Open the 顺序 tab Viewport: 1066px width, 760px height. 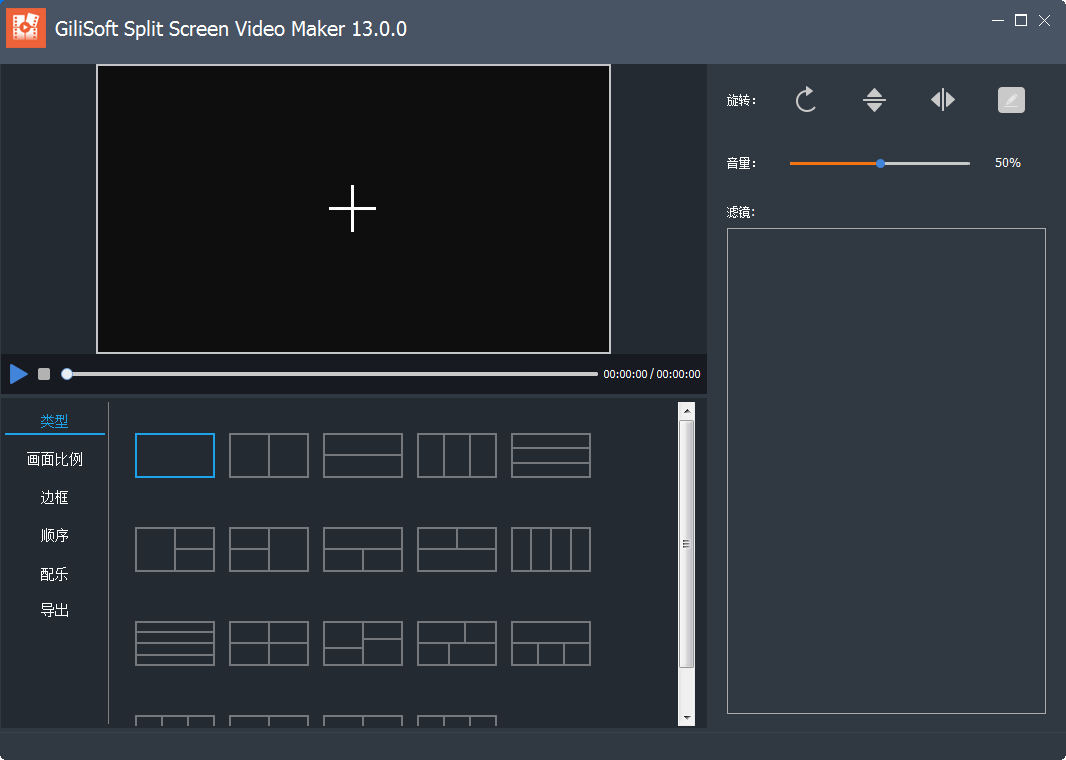pyautogui.click(x=54, y=535)
